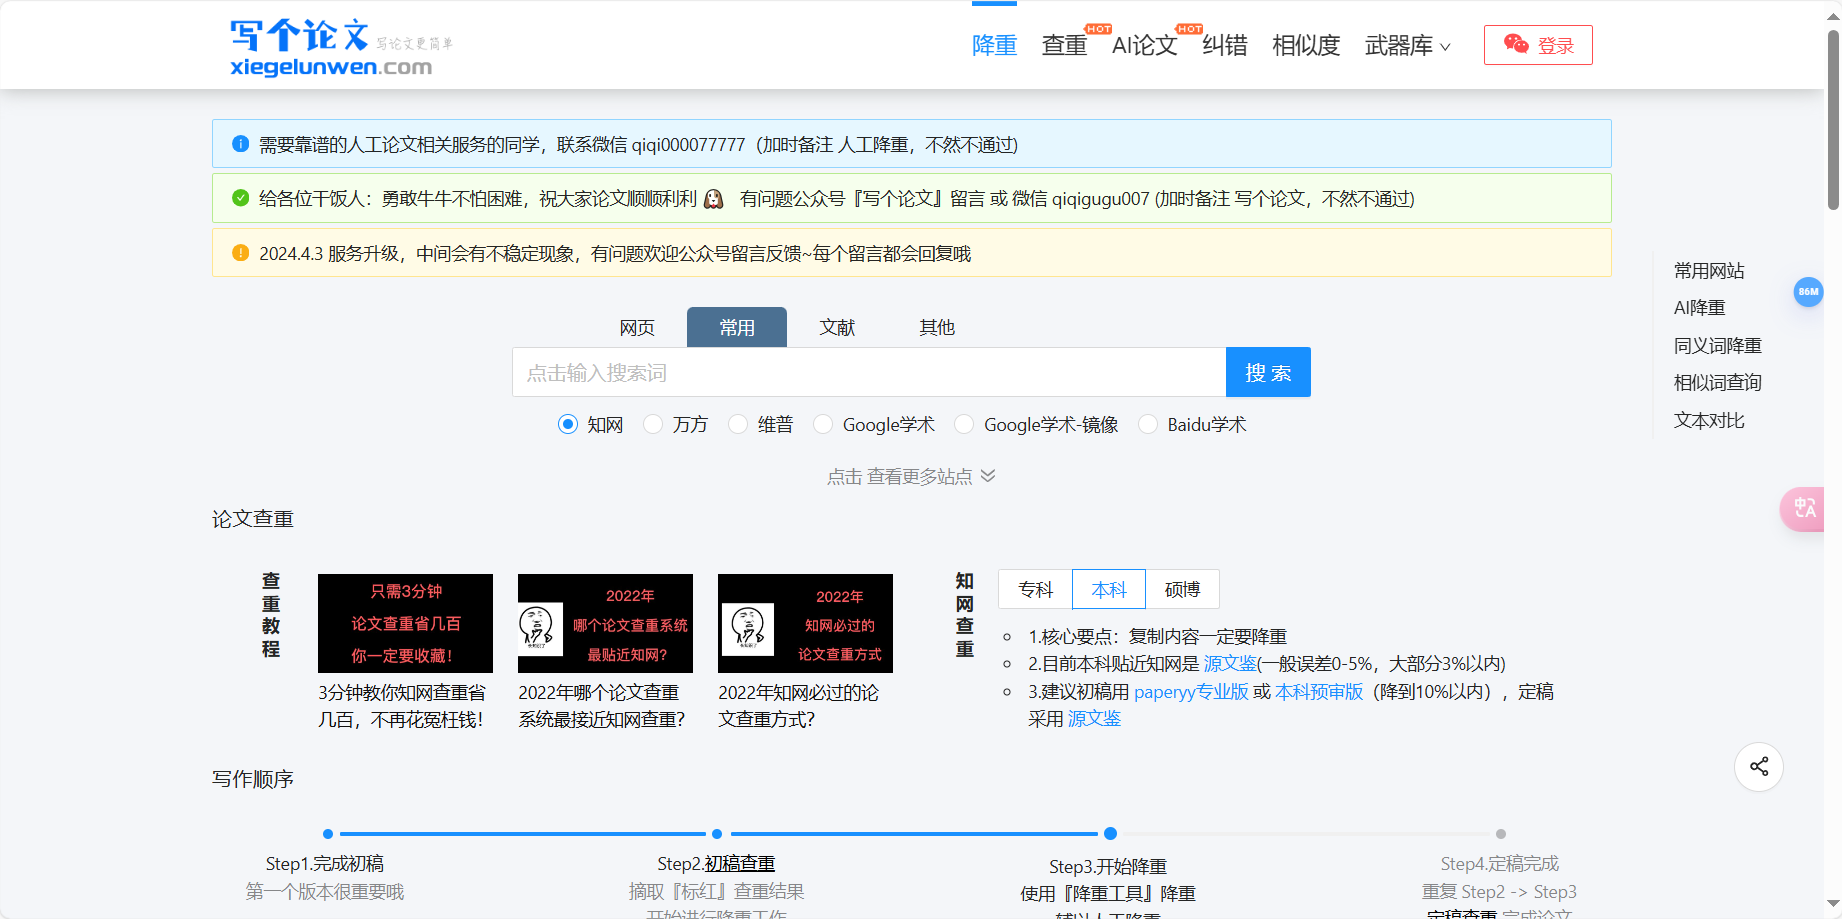Click the share icon at bottom right
Screen dimensions: 1842x919
[x=1758, y=767]
